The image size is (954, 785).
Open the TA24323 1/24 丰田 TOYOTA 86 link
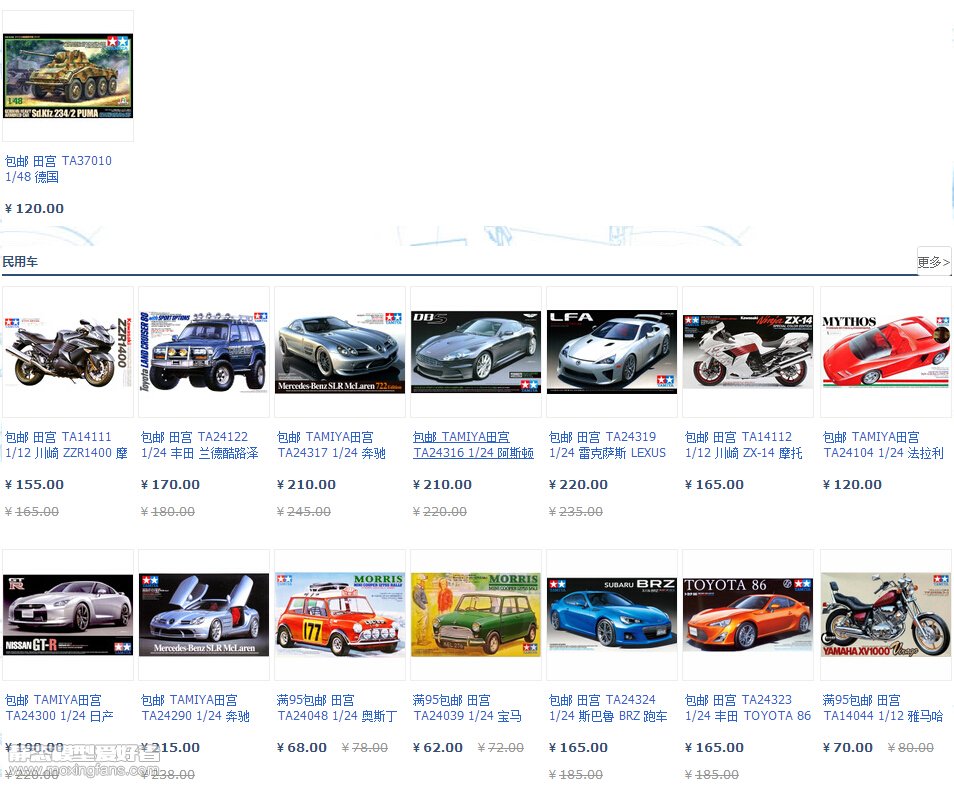[748, 708]
